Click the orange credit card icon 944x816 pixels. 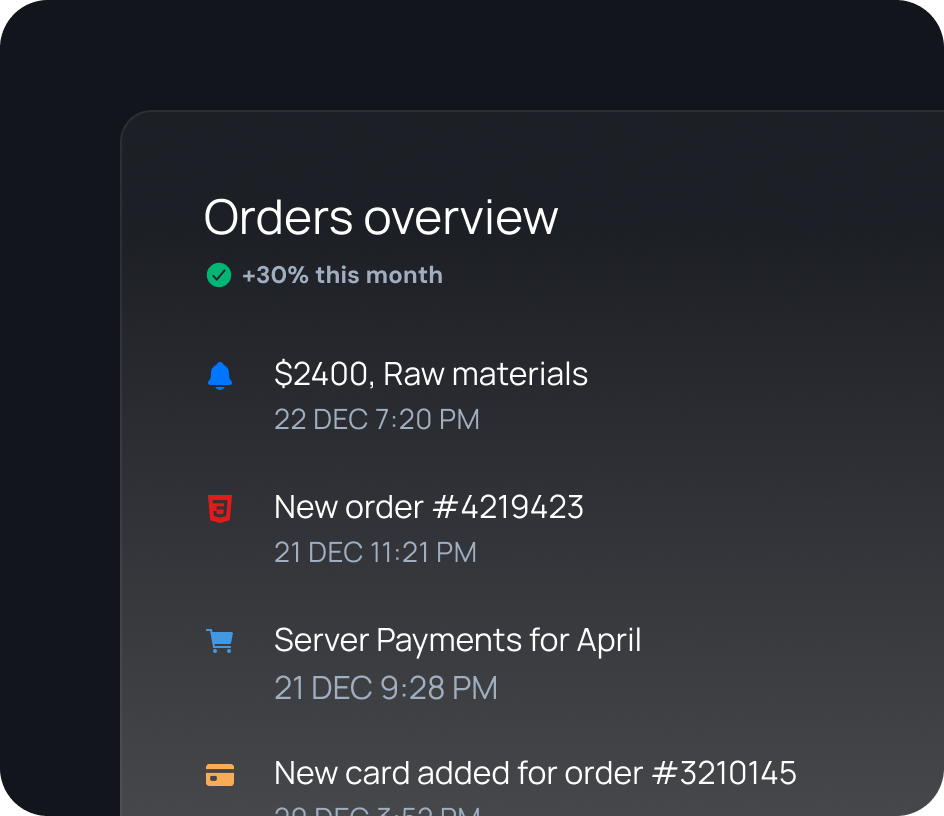pos(220,775)
